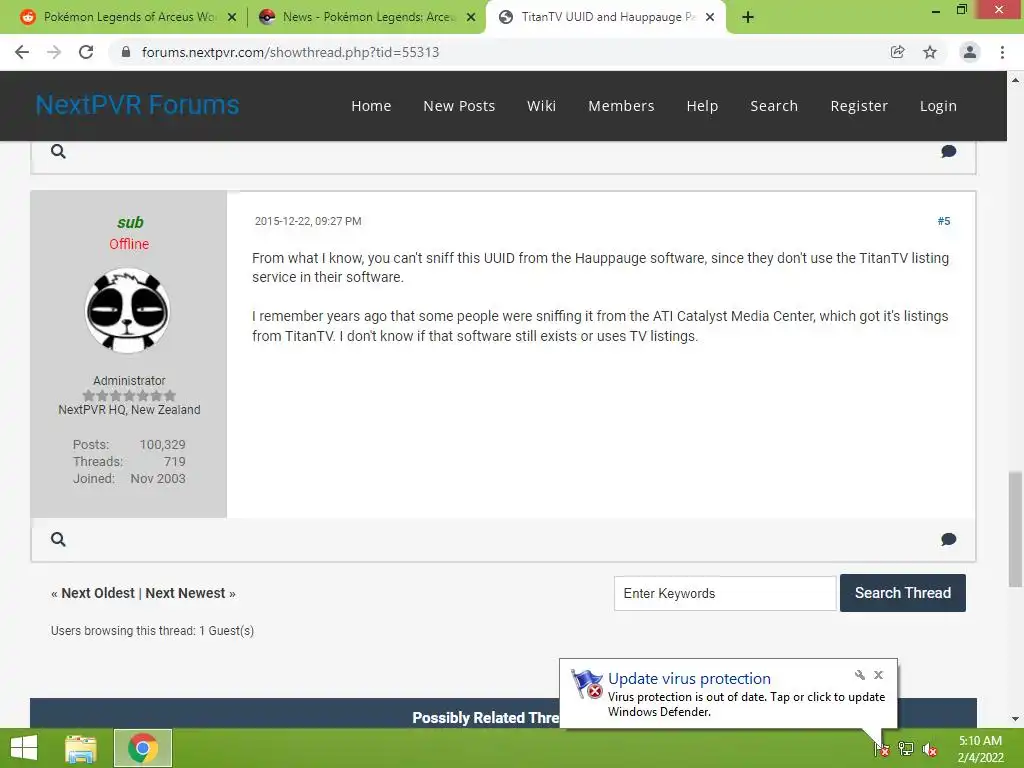Click the scrollbar down arrow

(x=1015, y=719)
